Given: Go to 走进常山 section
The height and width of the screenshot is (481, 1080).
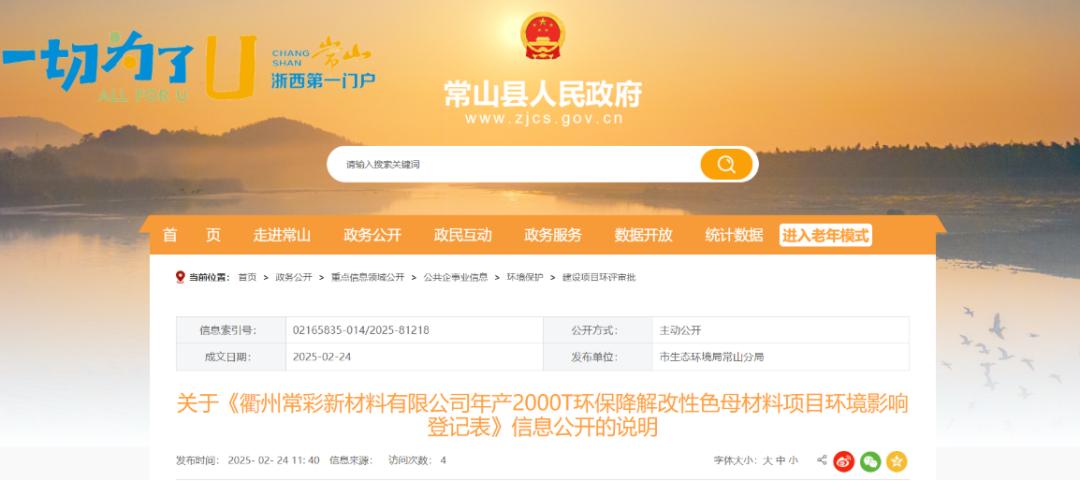Looking at the screenshot, I should point(282,235).
